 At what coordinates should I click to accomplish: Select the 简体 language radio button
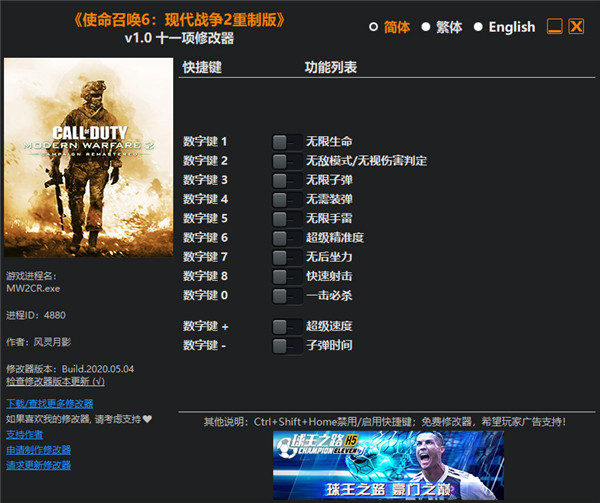tap(374, 27)
